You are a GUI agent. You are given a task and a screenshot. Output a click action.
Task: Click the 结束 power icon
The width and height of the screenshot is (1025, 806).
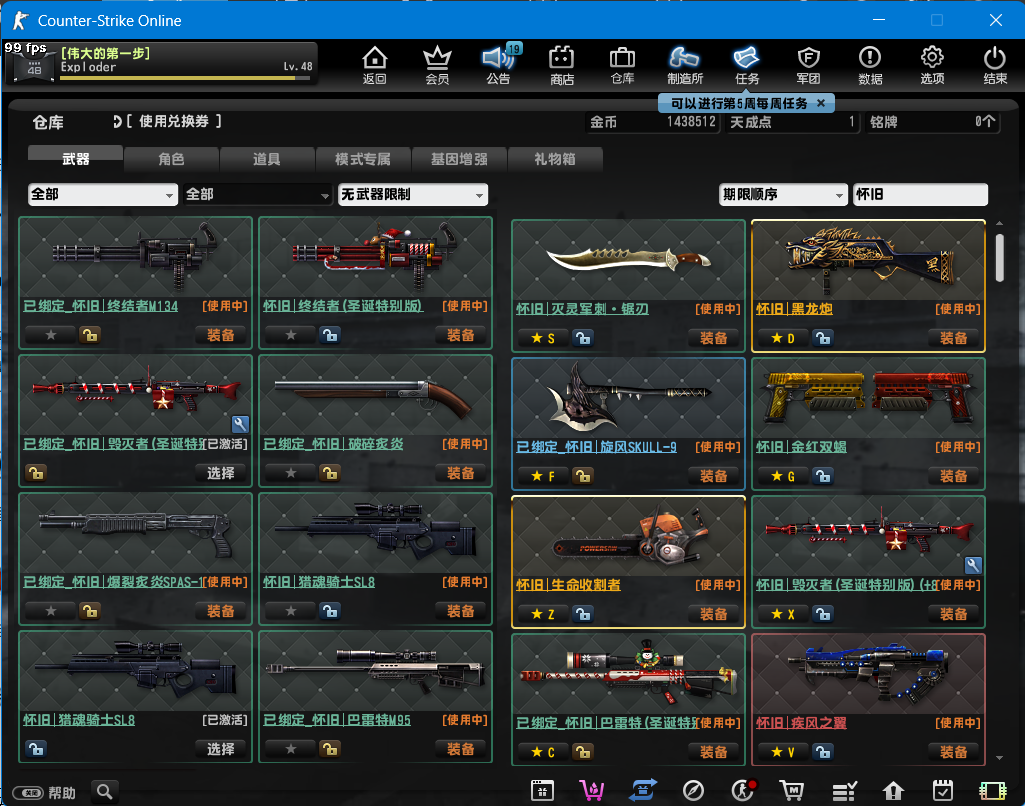995,65
